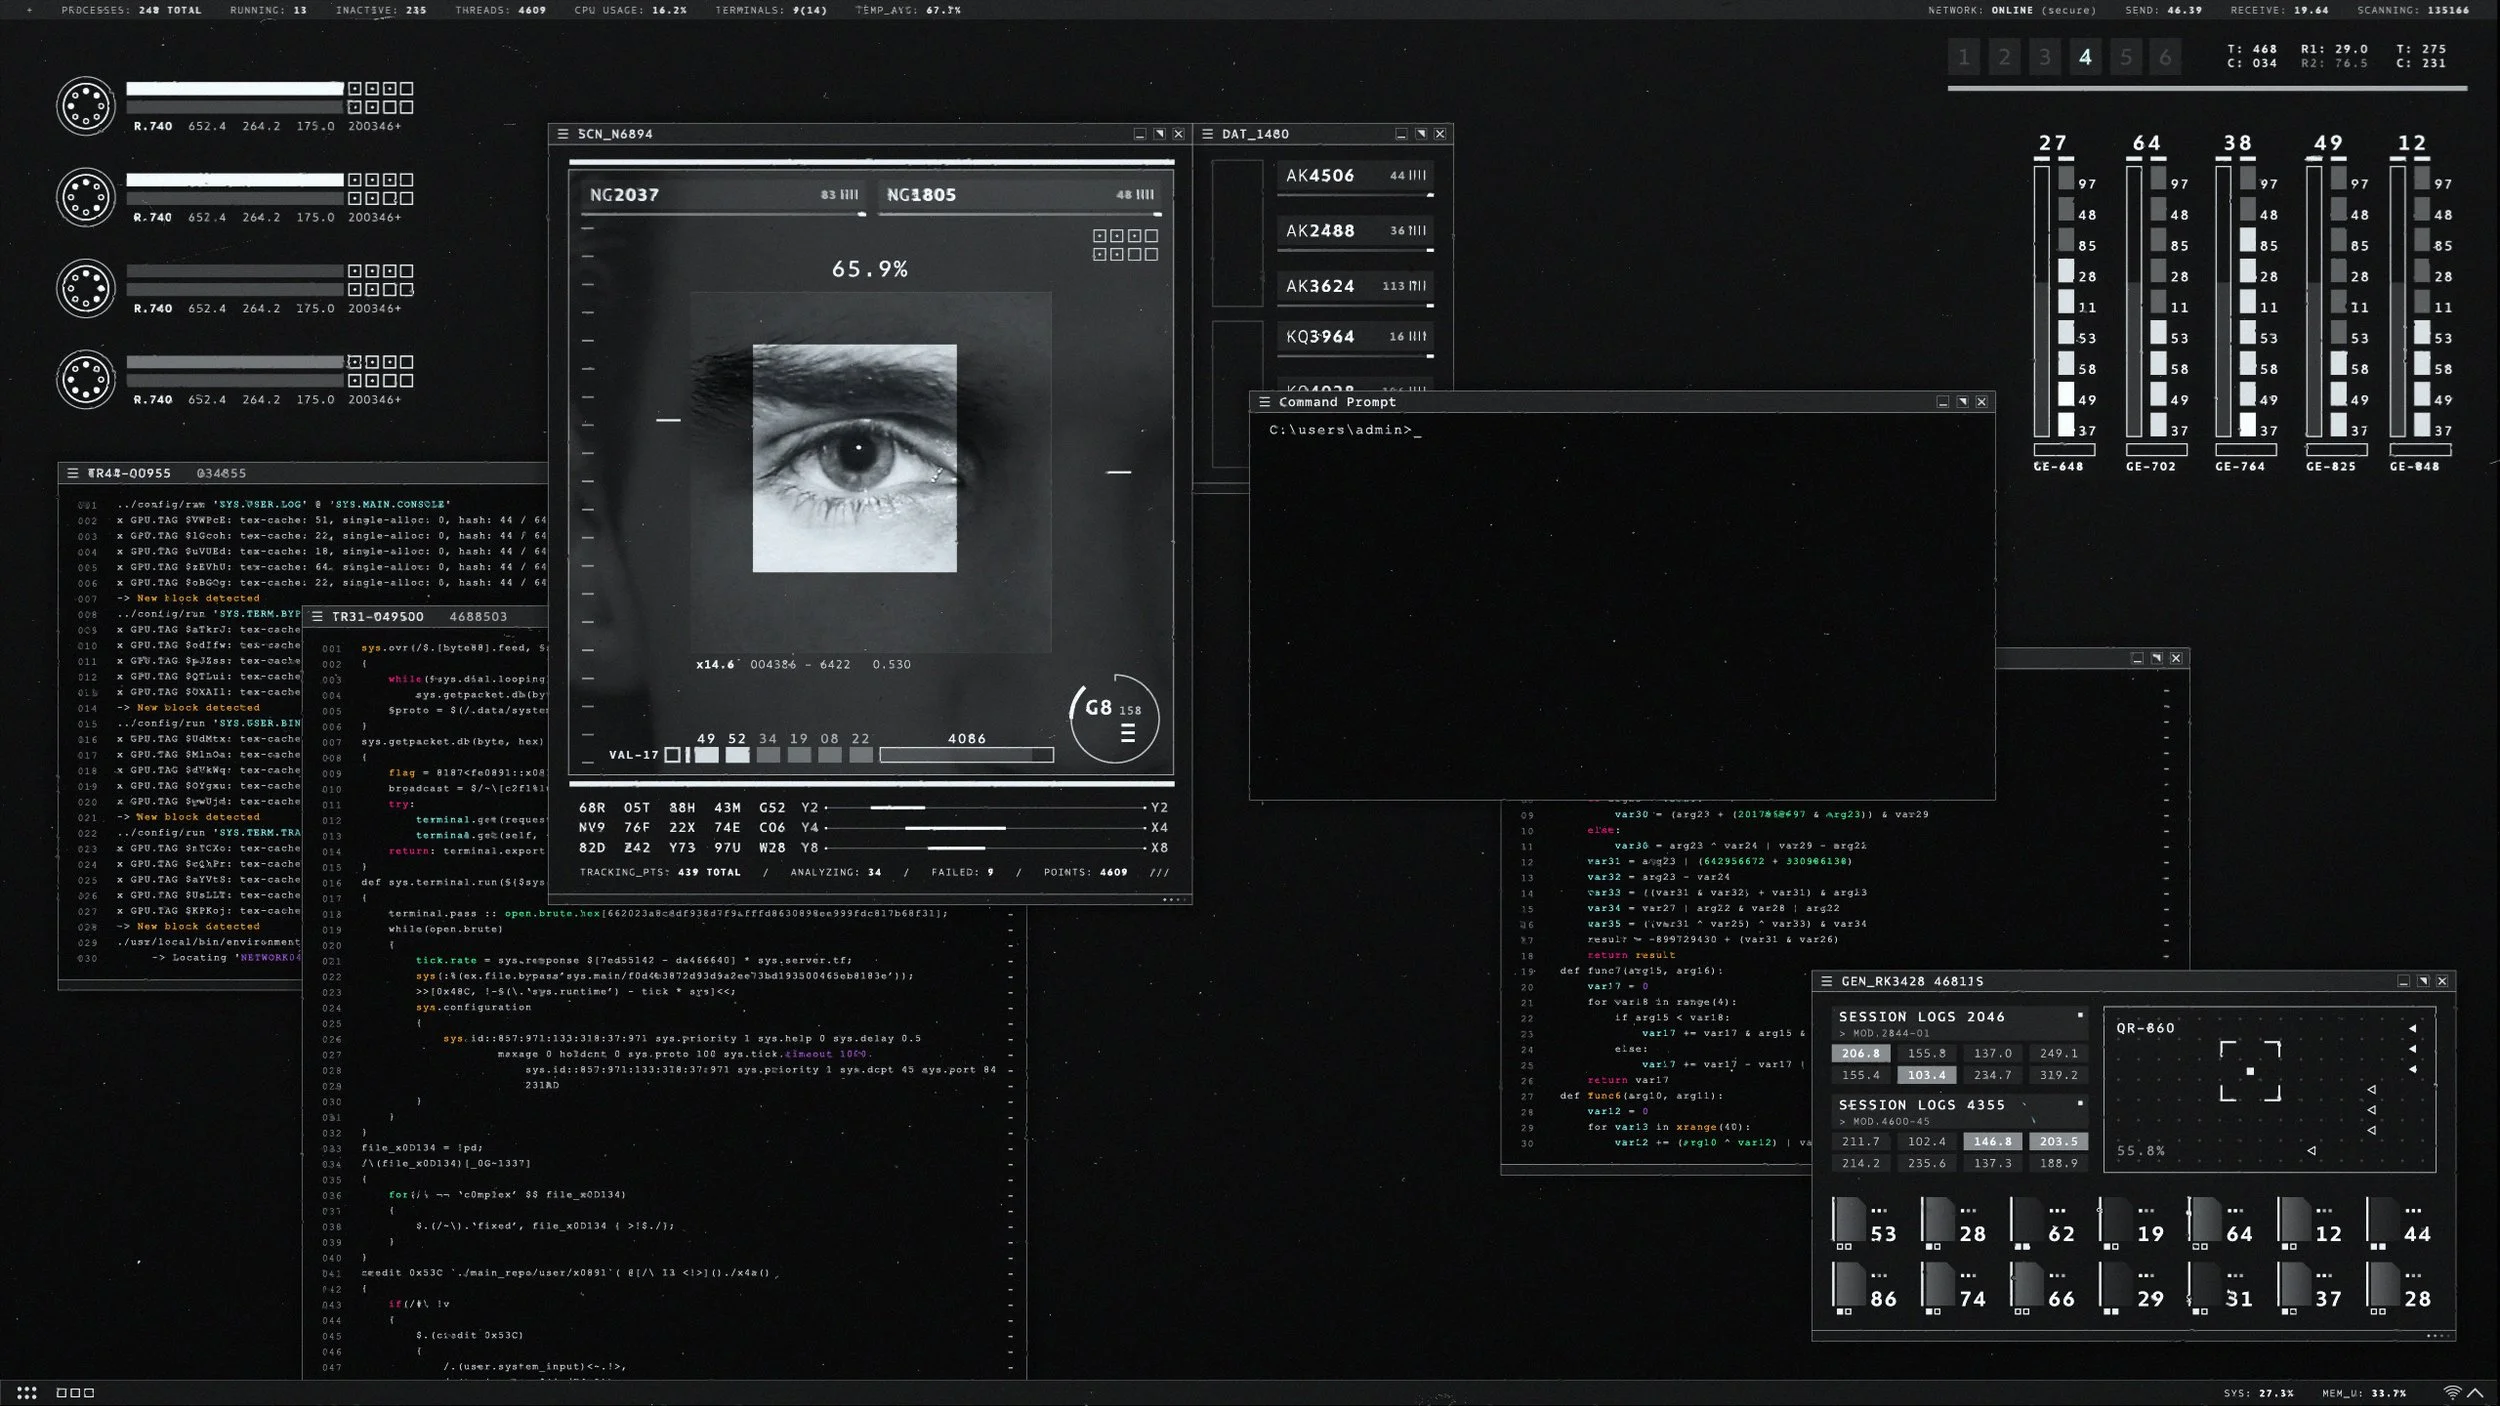Image resolution: width=2500 pixels, height=1406 pixels.
Task: Click the file icon labeled 53
Action: tap(1850, 1220)
